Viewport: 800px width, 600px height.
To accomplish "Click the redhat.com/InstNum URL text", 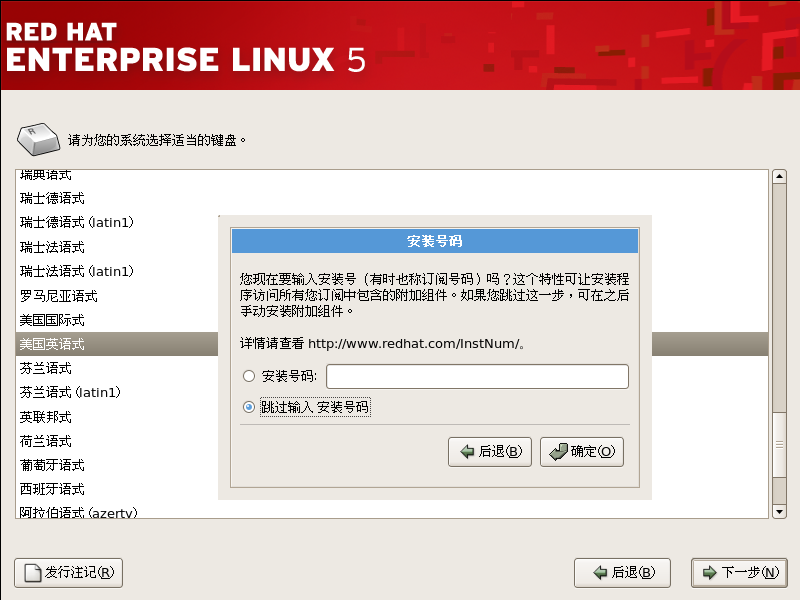I will 414,343.
